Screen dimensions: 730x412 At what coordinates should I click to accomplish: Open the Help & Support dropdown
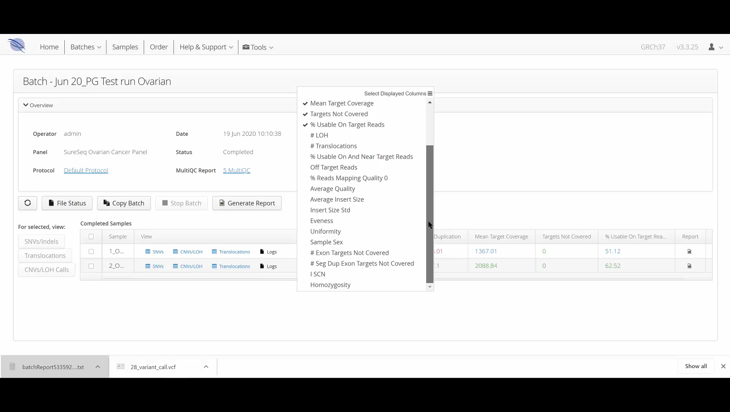tap(205, 47)
